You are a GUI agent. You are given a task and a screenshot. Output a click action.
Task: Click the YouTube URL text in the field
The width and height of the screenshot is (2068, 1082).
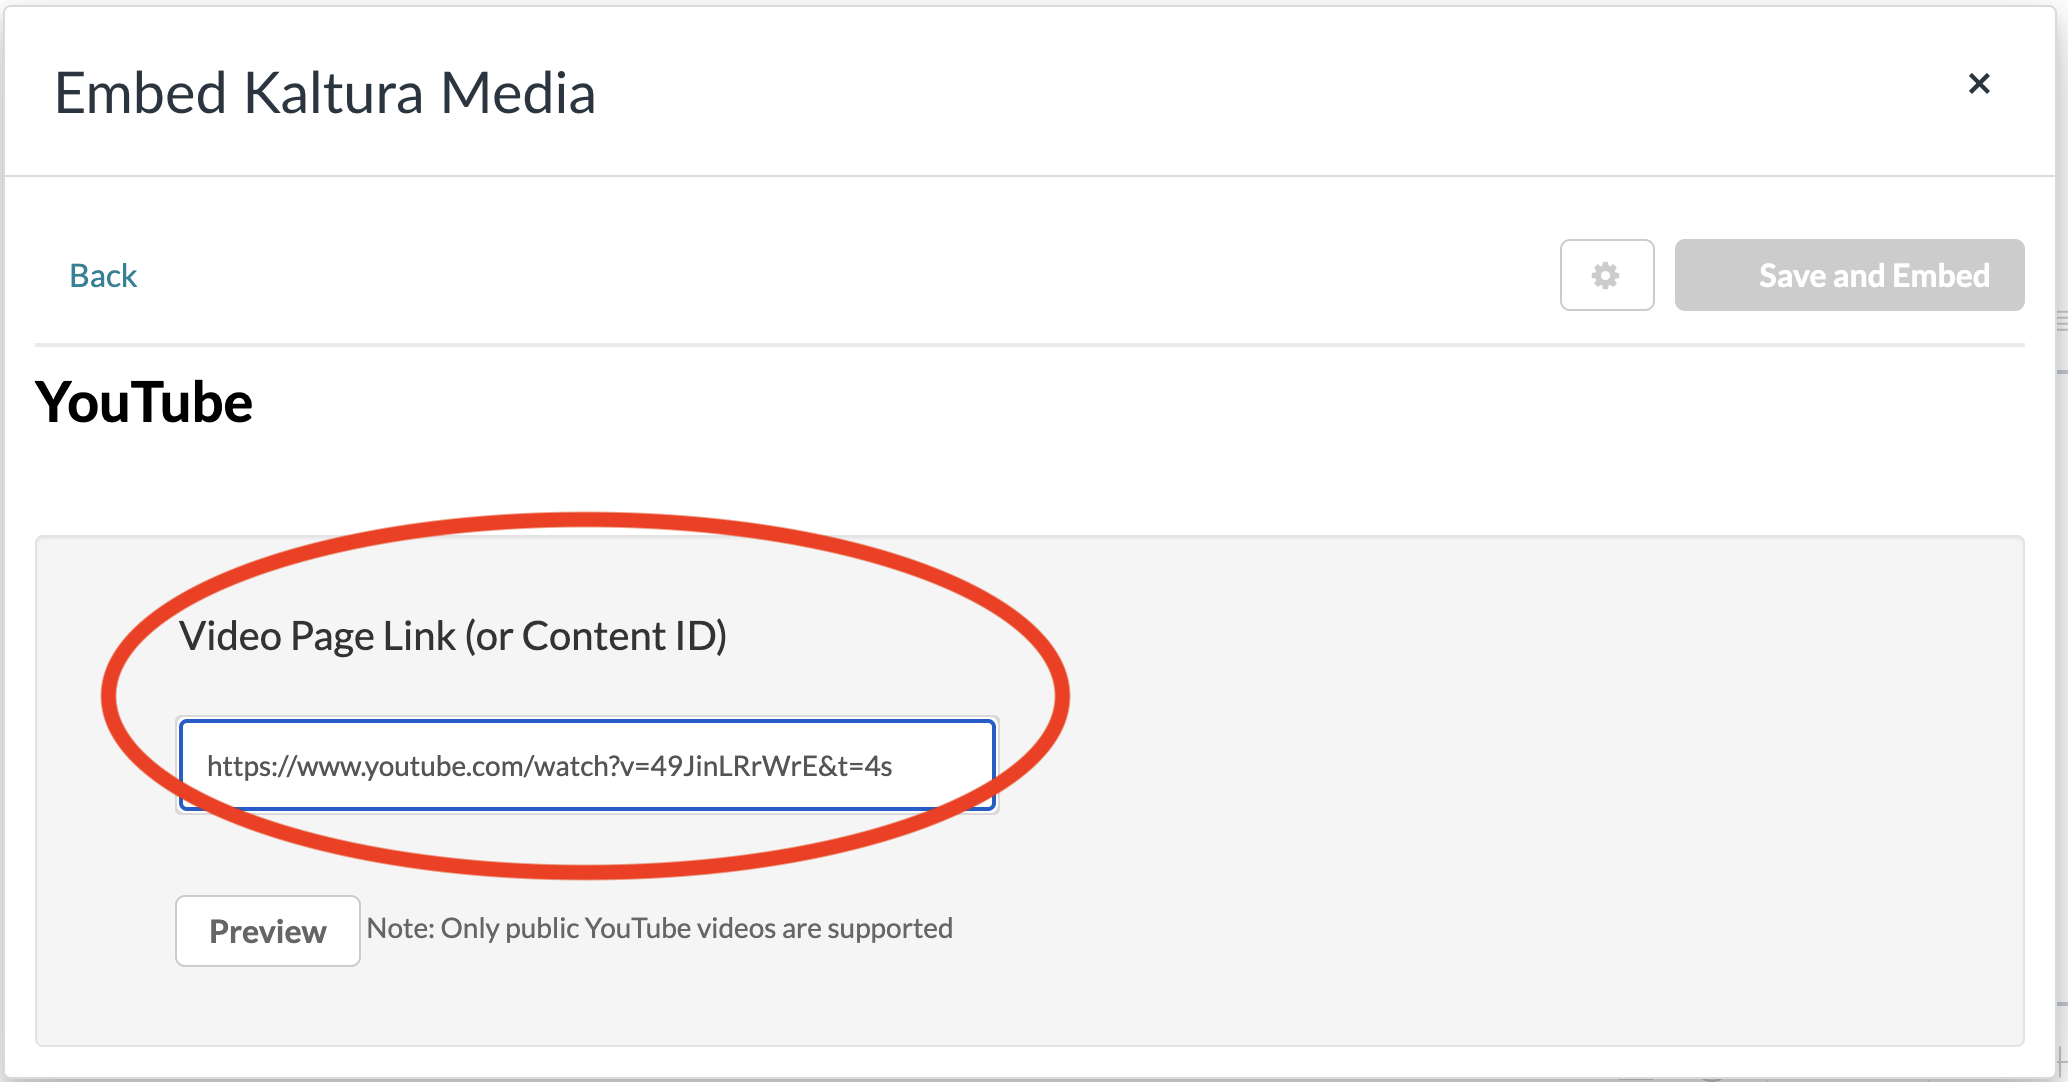point(549,766)
